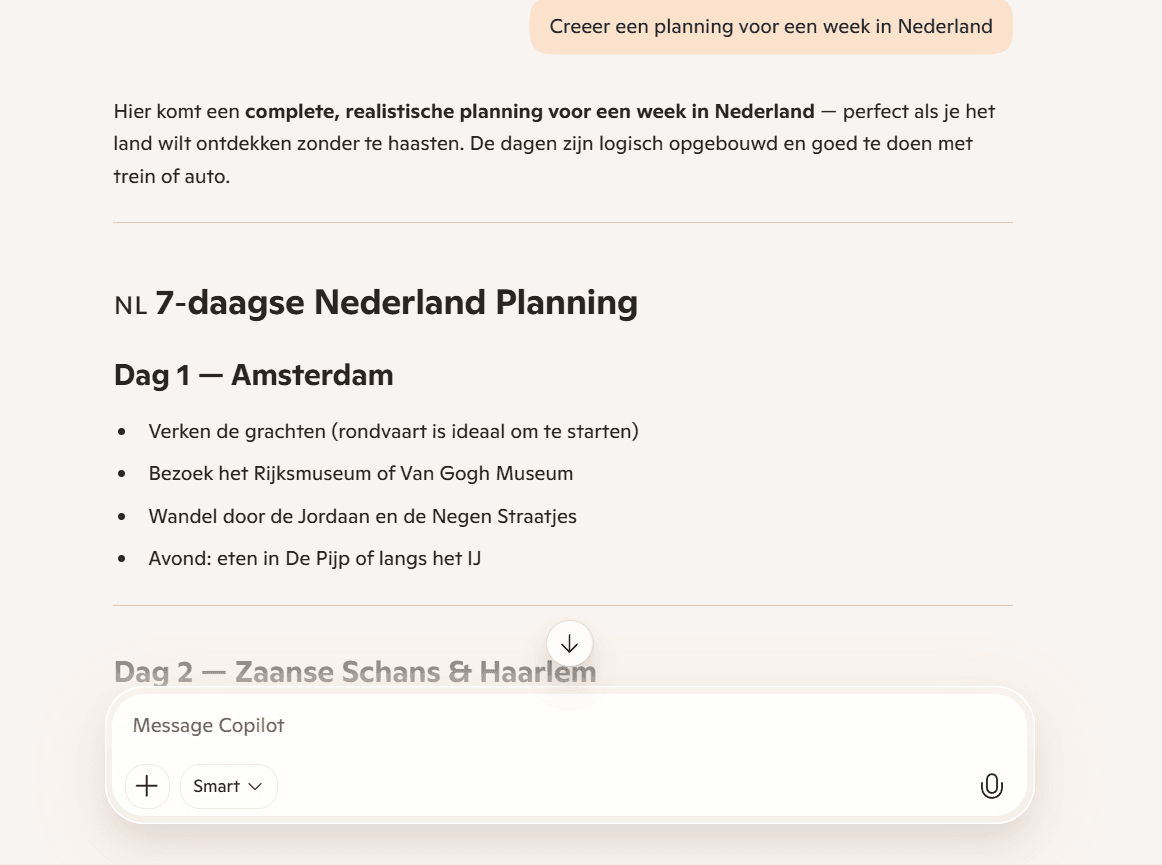Click the NL badge next to the heading

[130, 303]
